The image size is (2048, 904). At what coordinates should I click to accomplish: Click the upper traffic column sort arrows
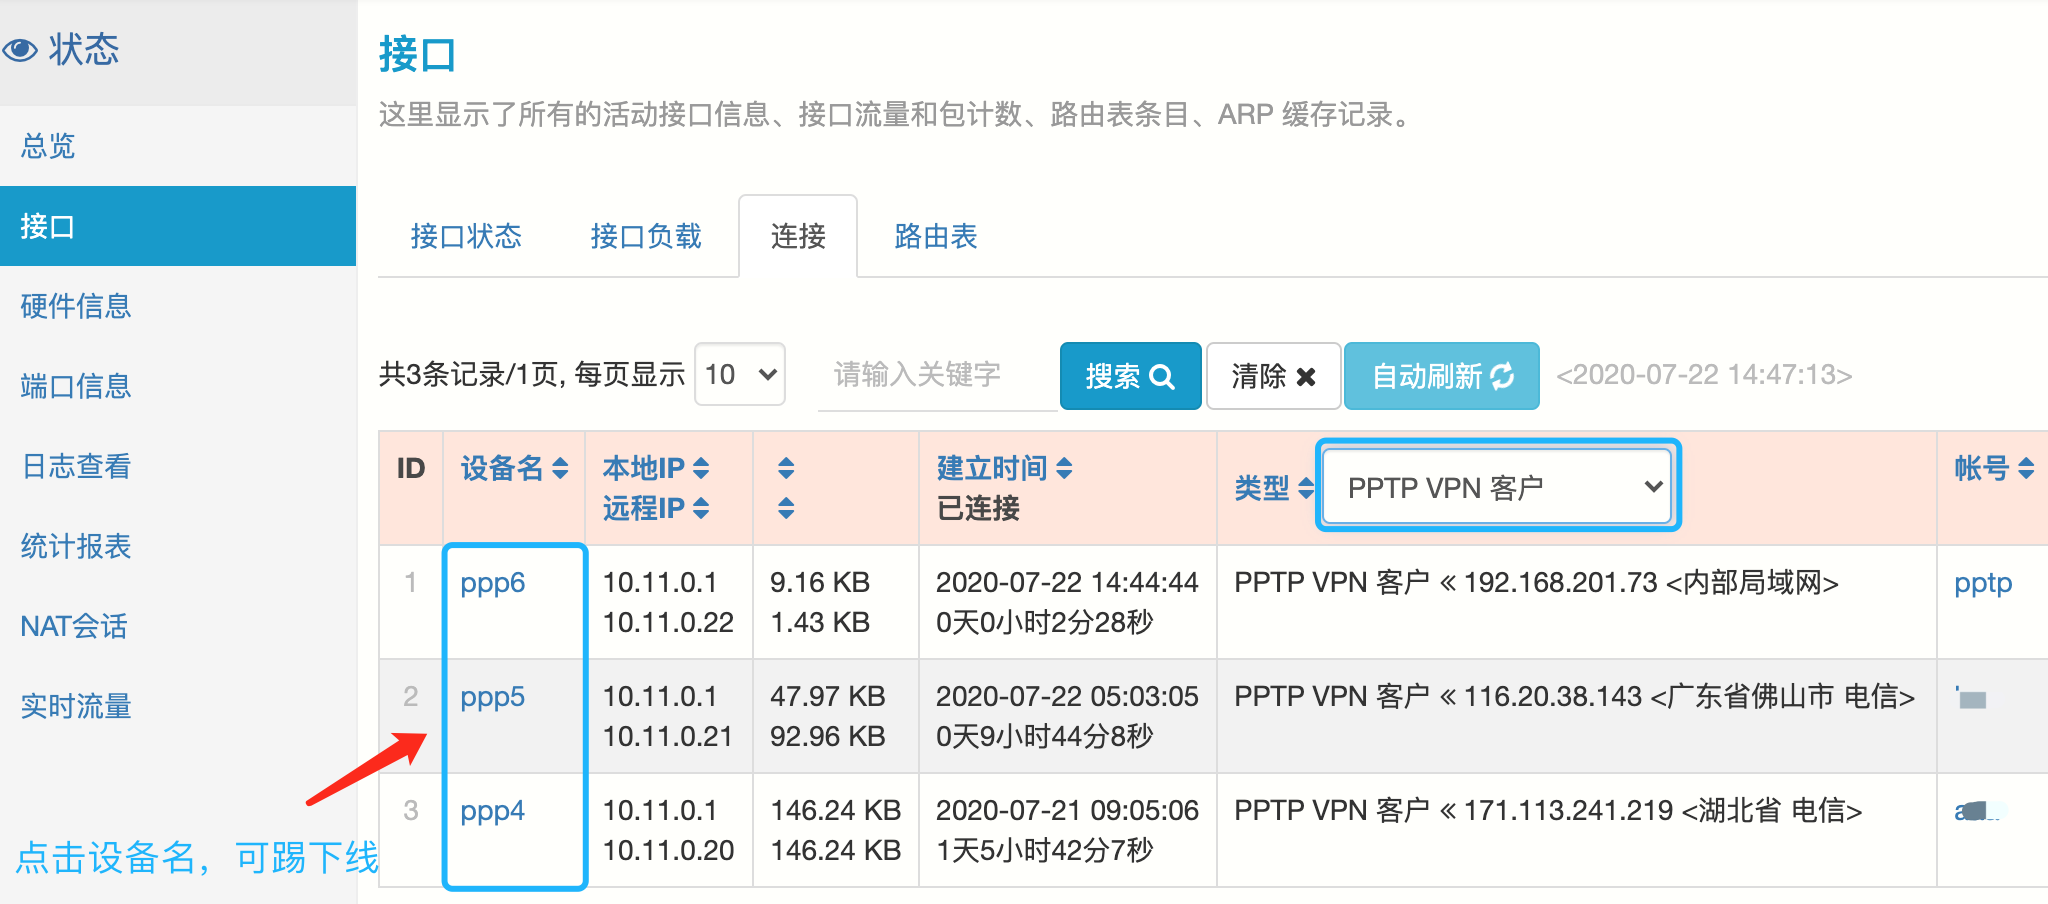coord(786,468)
